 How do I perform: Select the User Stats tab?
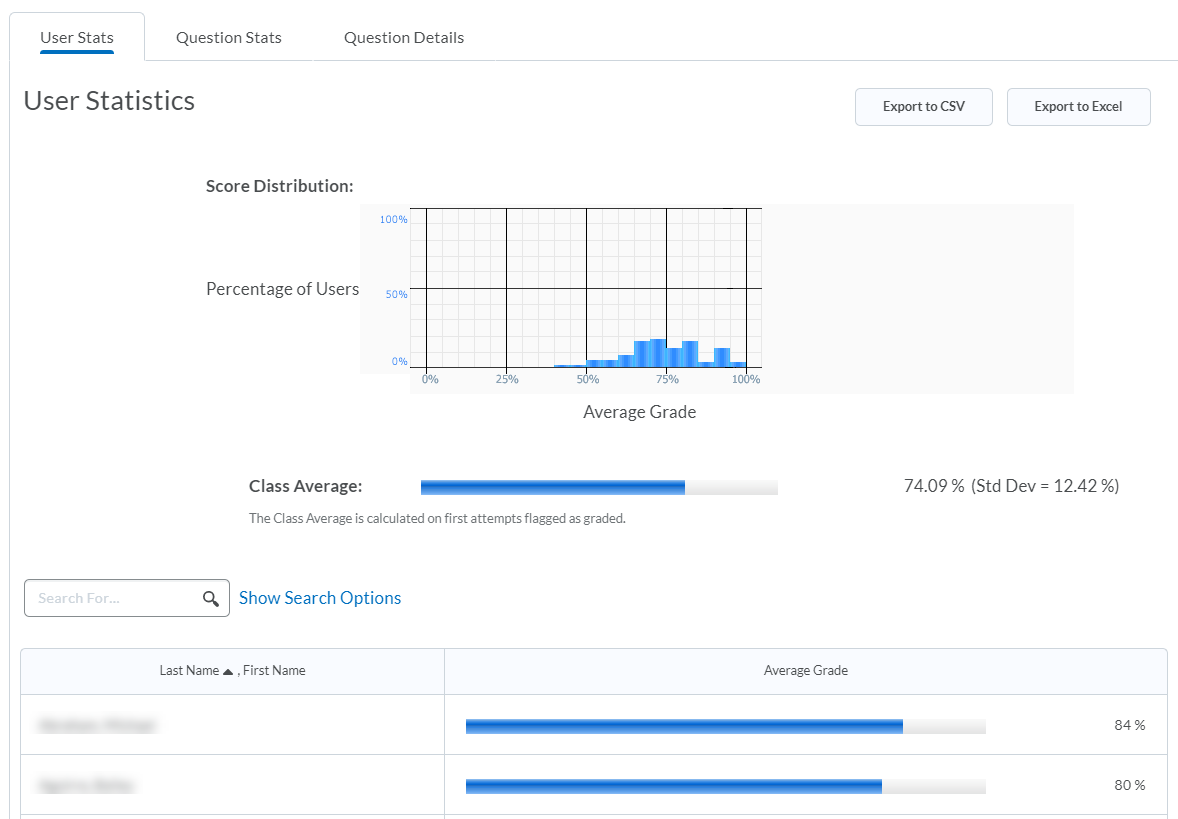(x=77, y=38)
